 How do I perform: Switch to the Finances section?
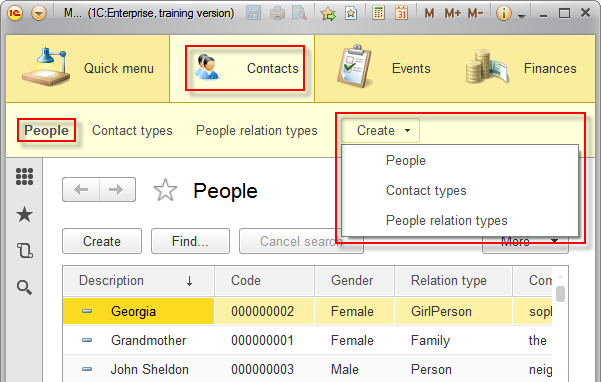pyautogui.click(x=521, y=69)
